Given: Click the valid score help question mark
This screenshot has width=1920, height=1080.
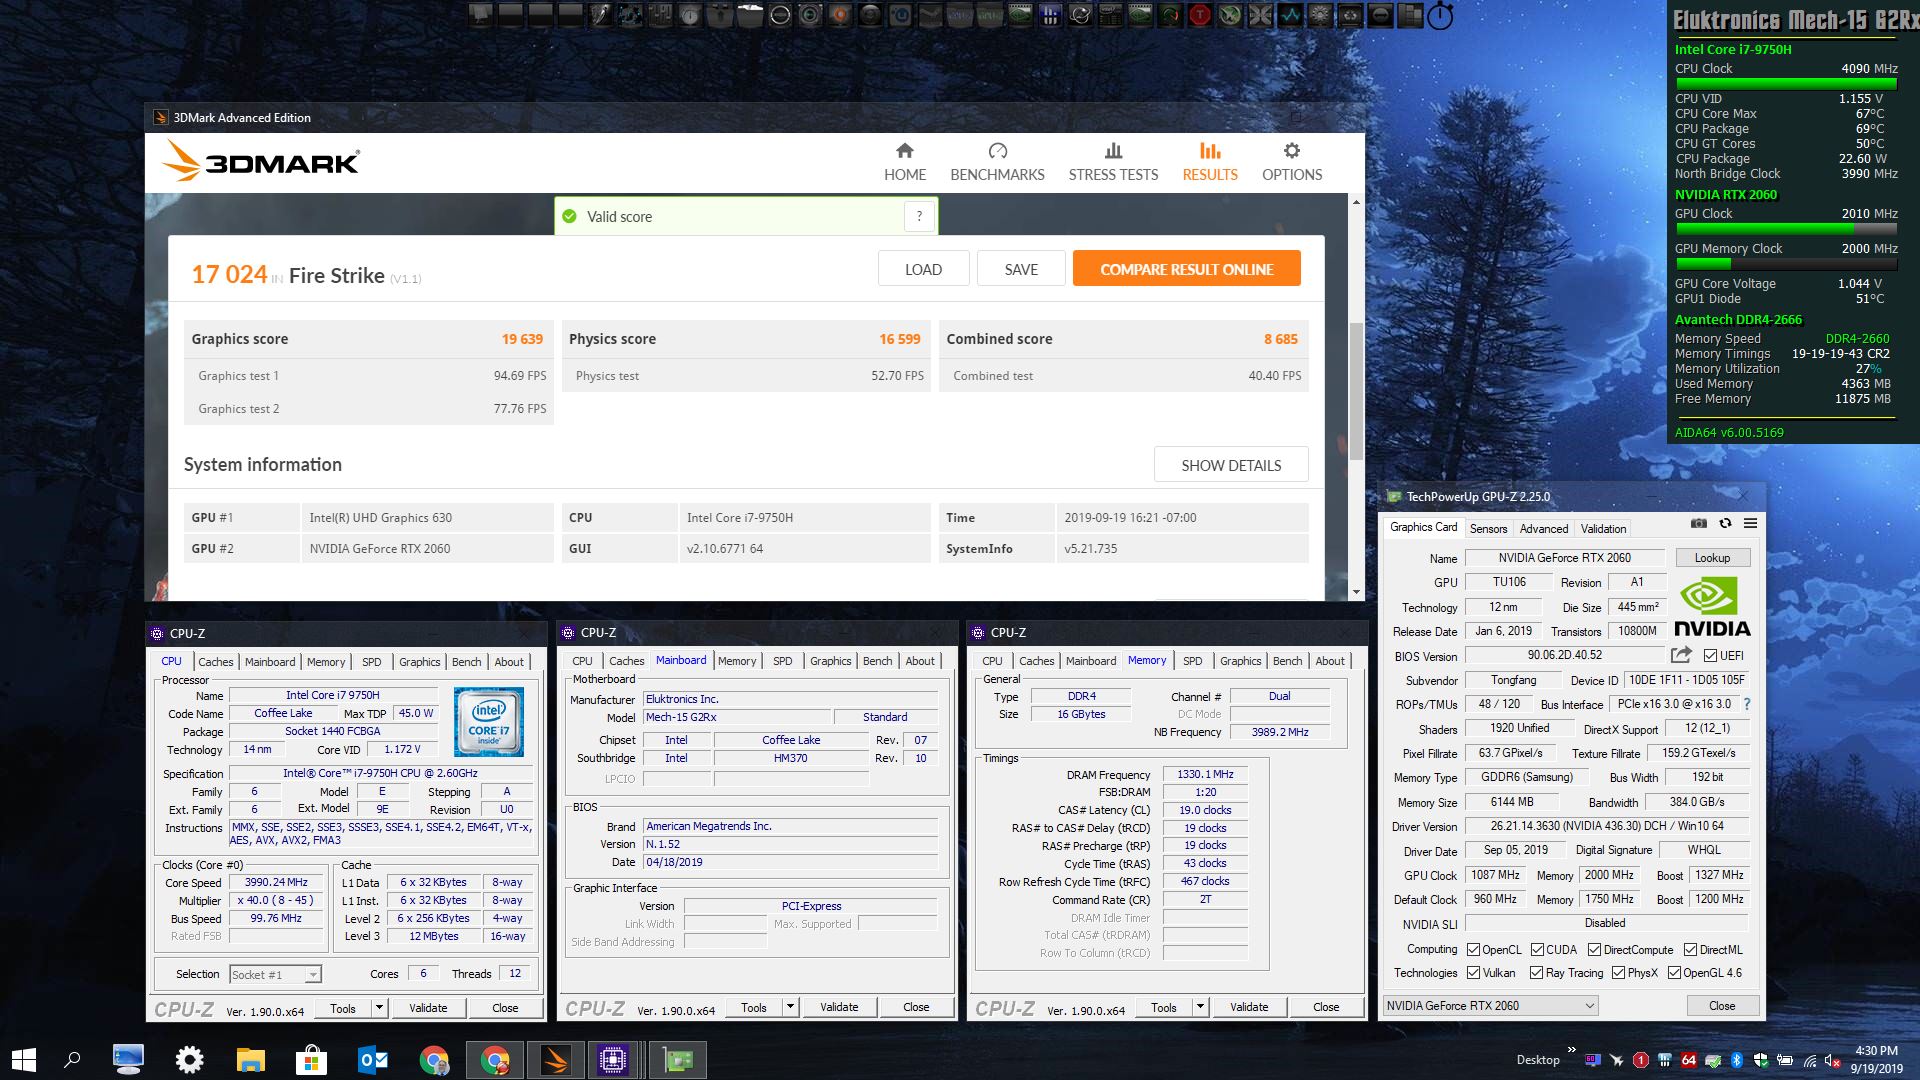Looking at the screenshot, I should (919, 216).
